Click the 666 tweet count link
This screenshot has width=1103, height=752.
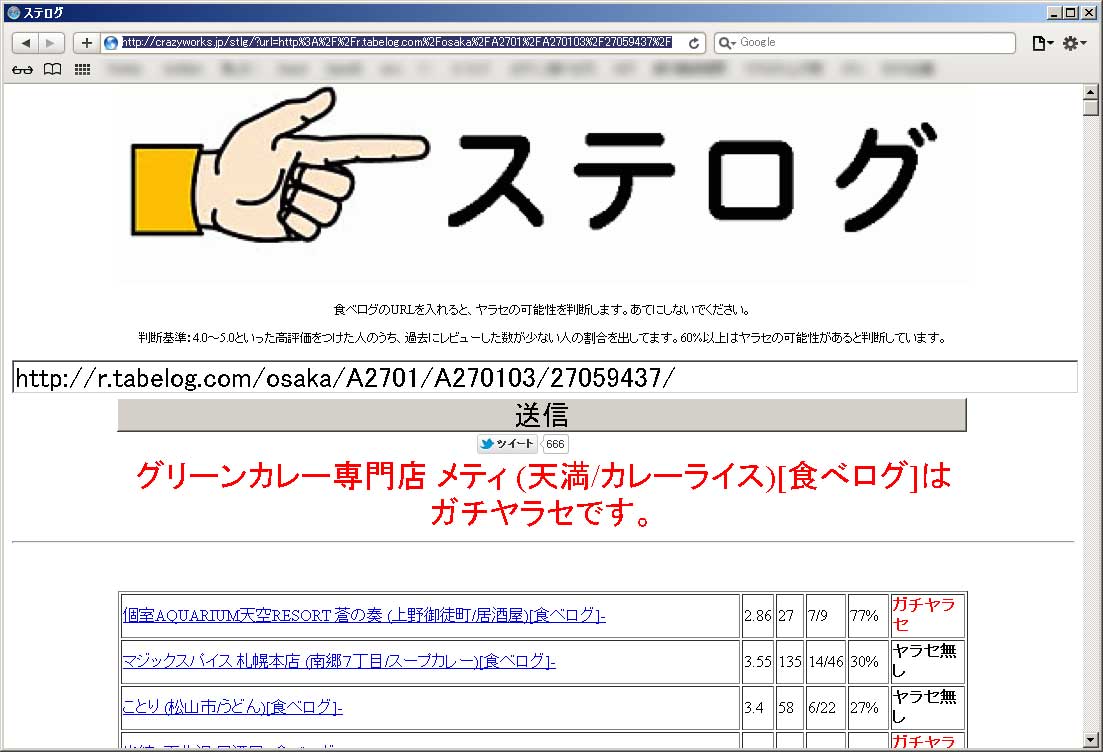554,444
